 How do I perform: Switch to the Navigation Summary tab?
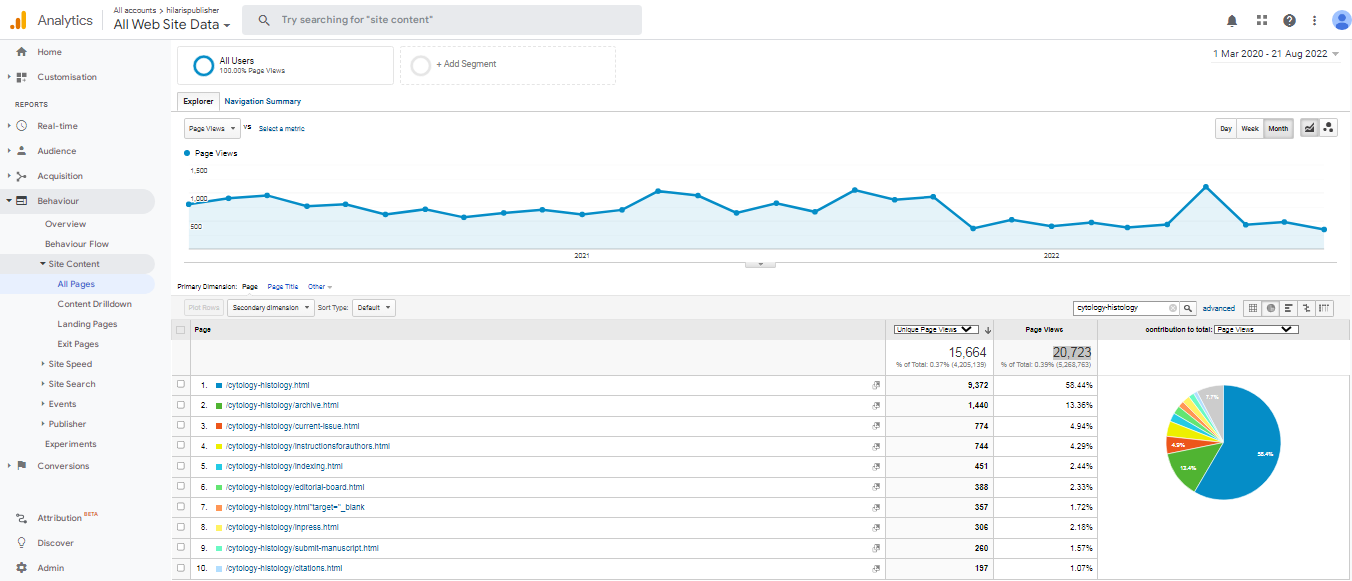click(262, 101)
